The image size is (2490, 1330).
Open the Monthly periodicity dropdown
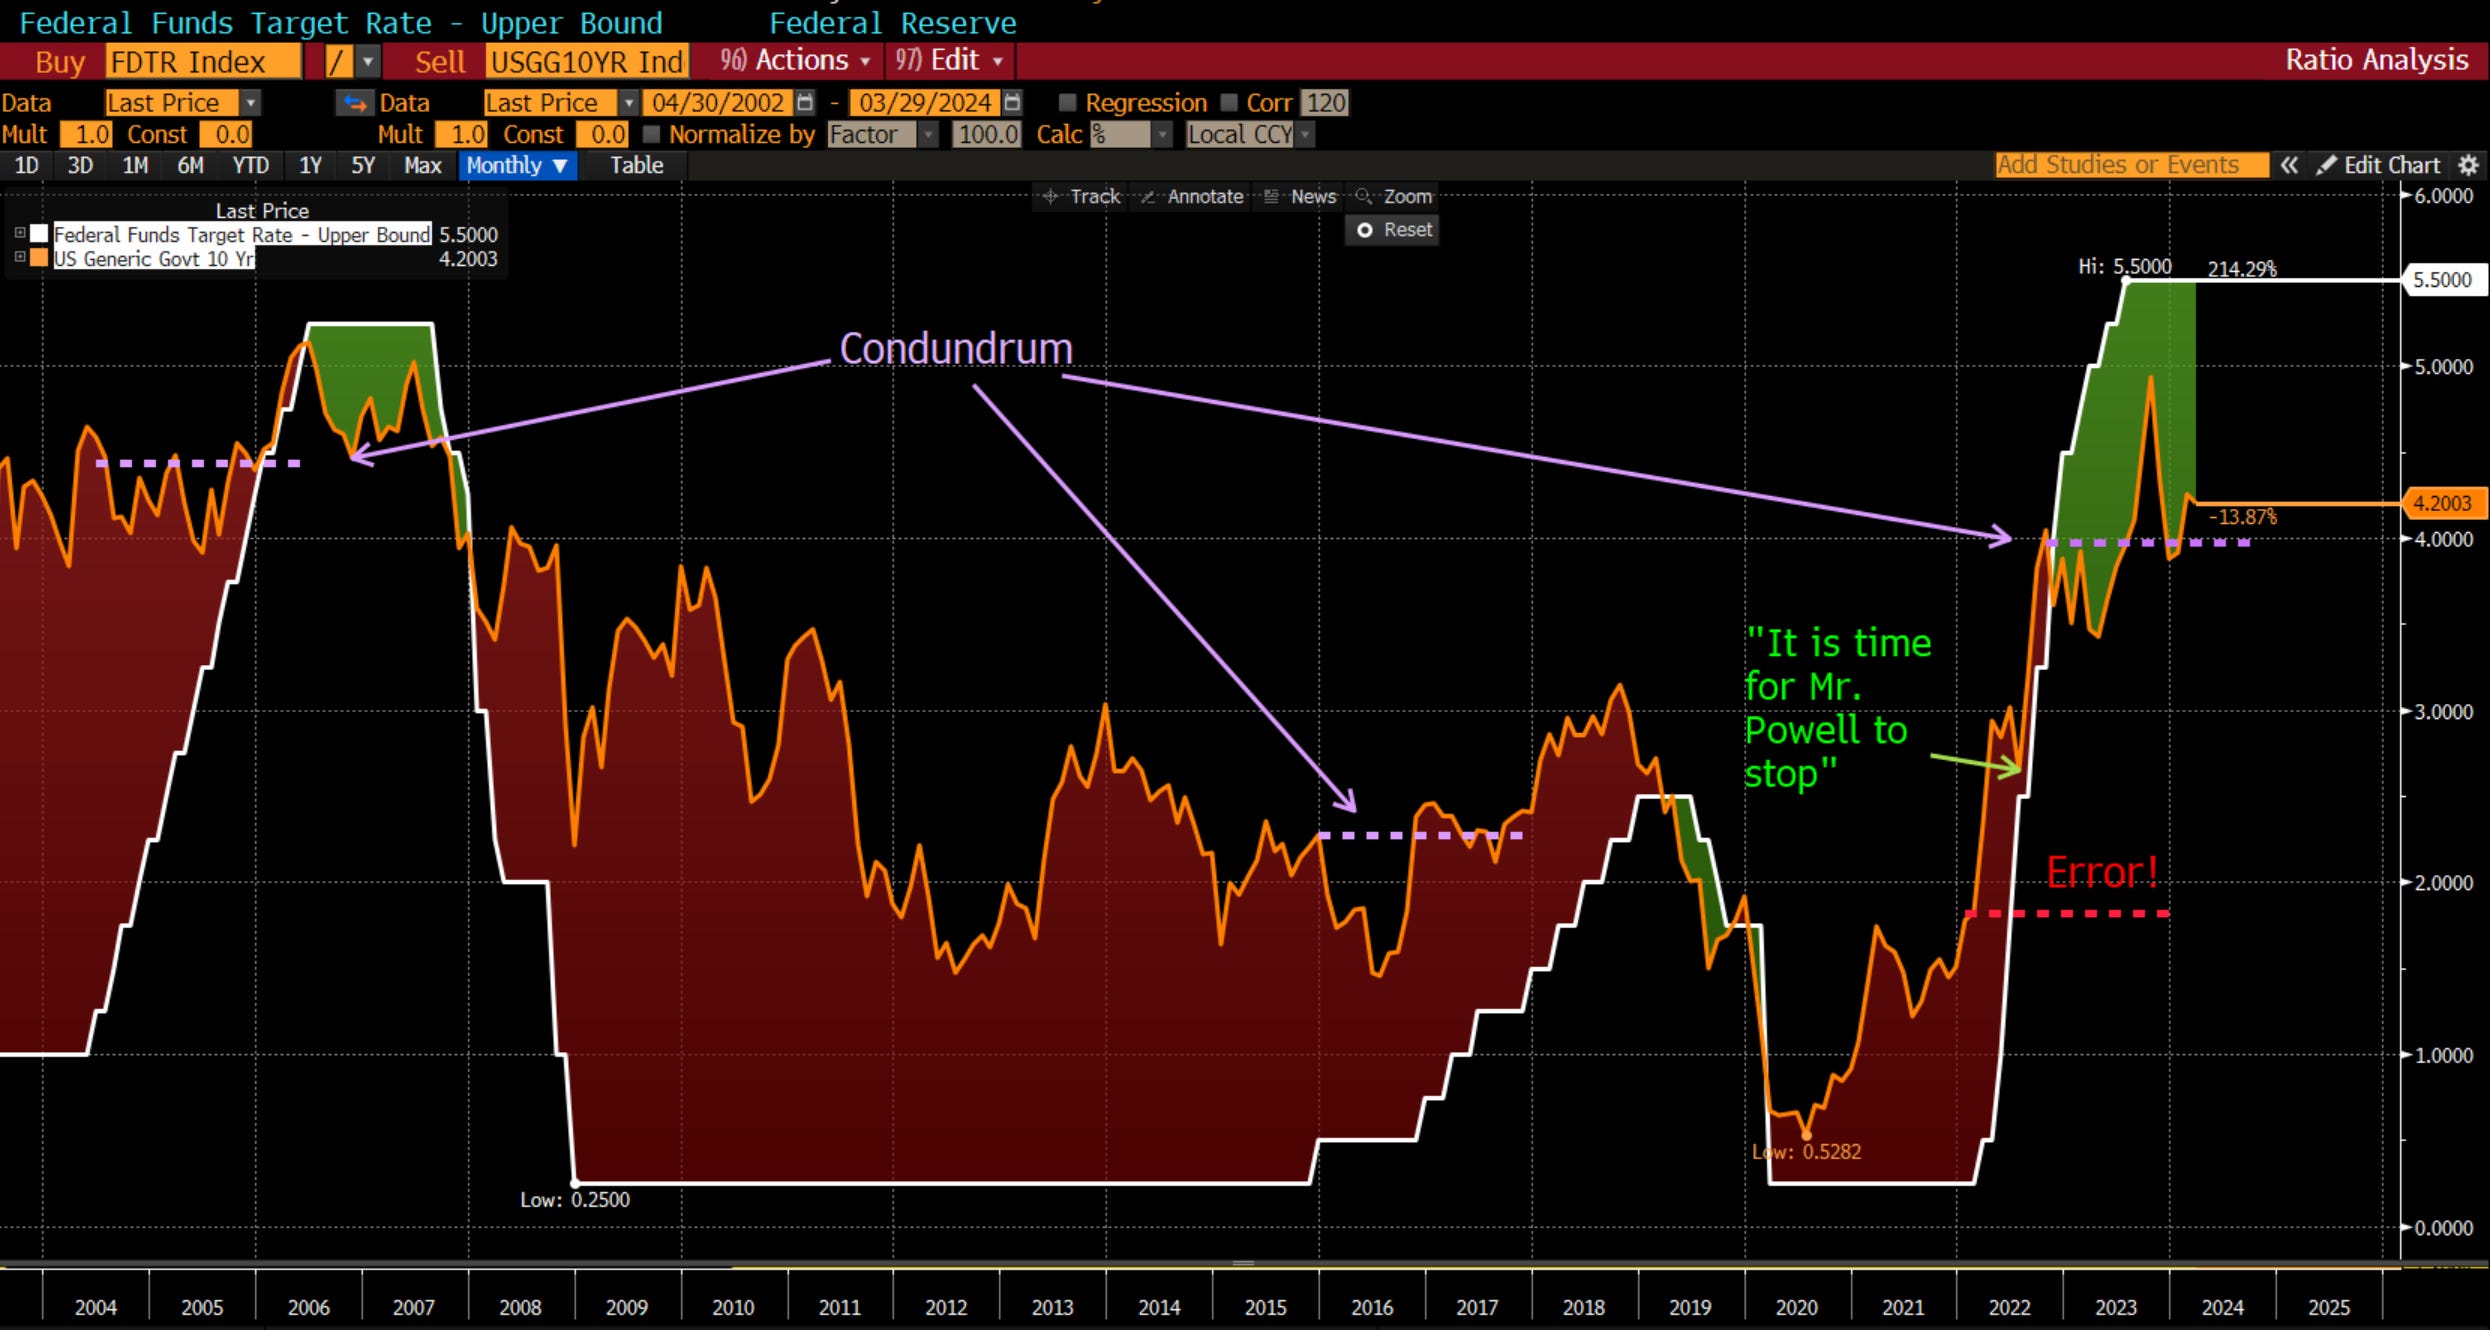[517, 166]
